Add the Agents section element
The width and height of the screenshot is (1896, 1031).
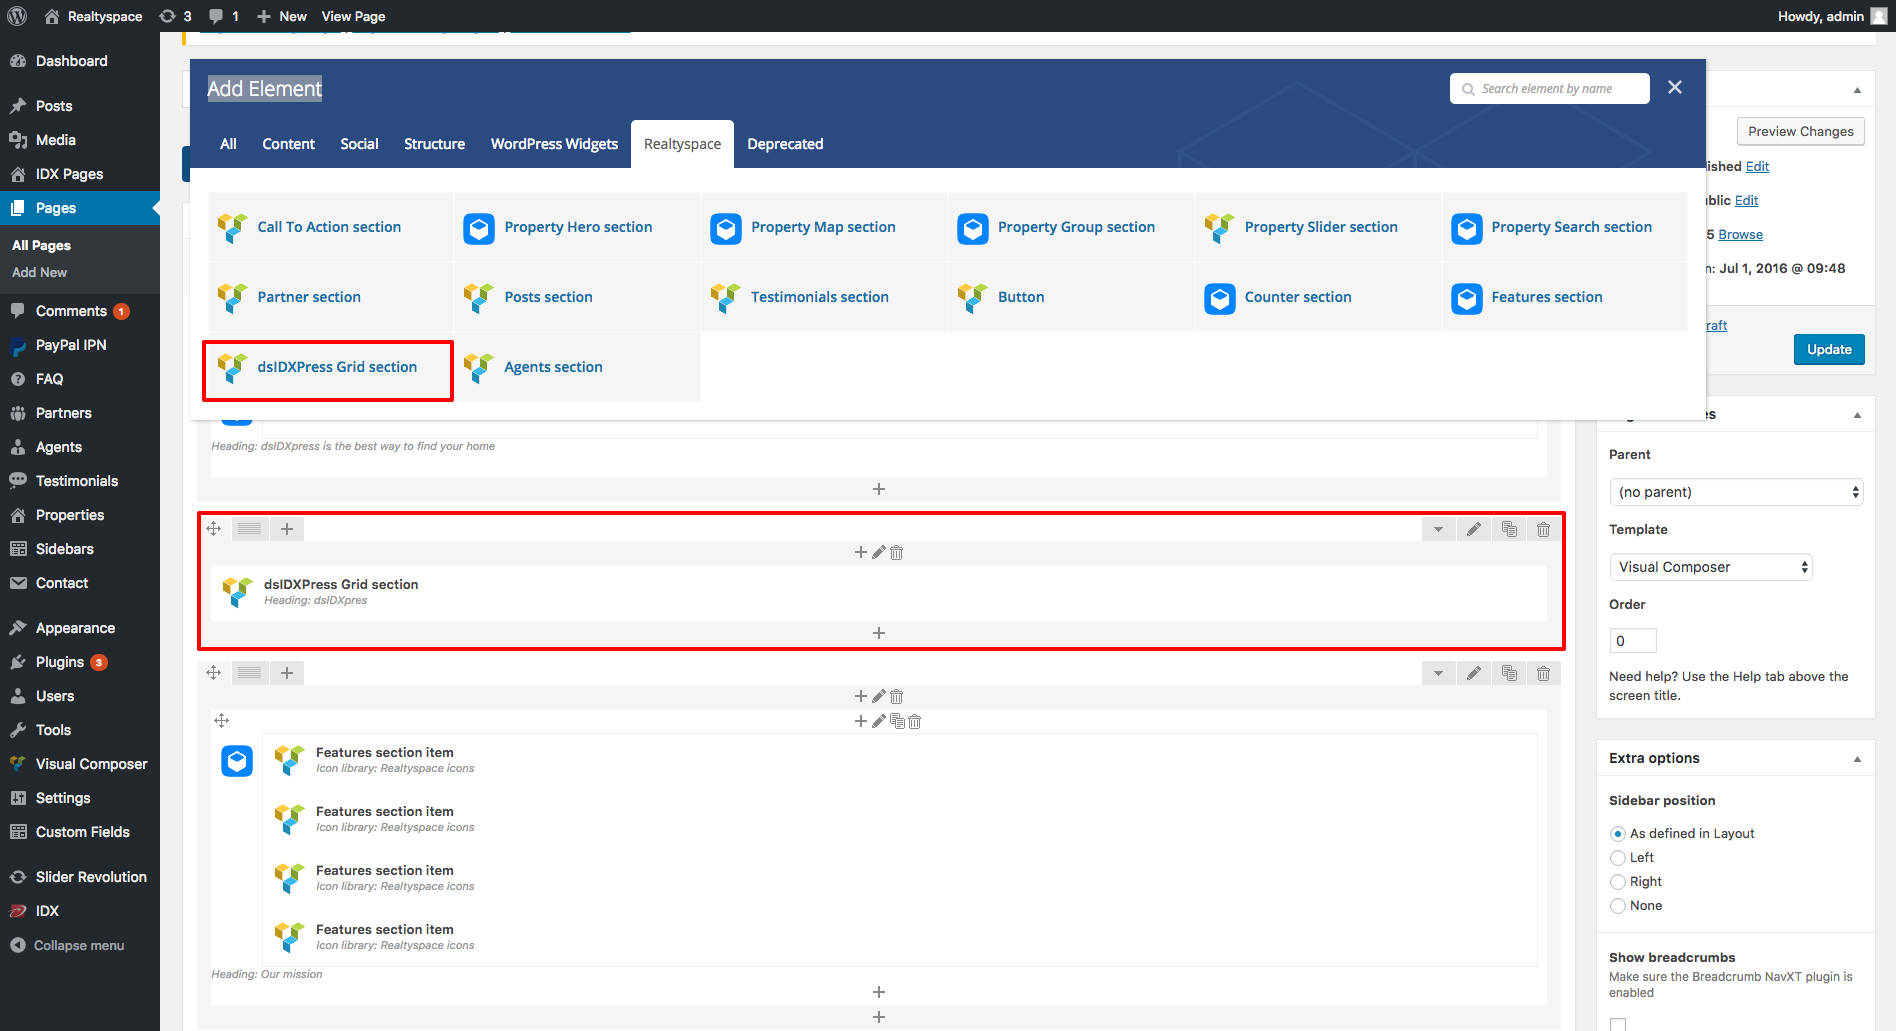577,367
